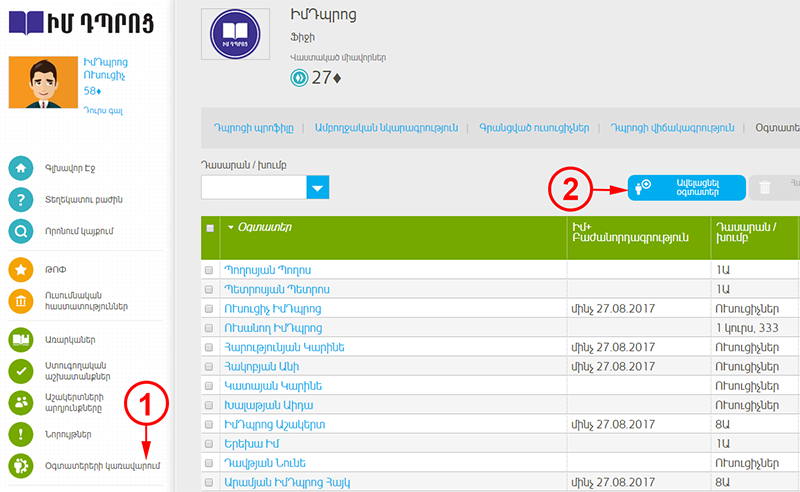The height and width of the screenshot is (492, 800).
Task: Open the Առարկաներ book icon
Action: coord(21,340)
